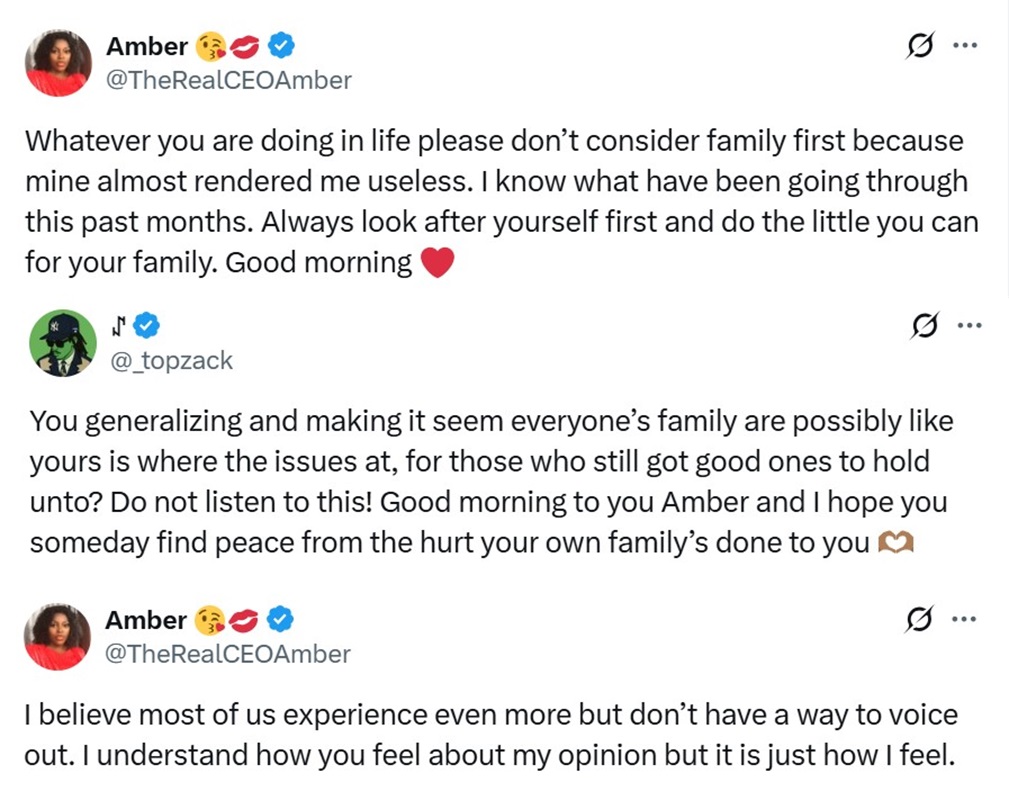Open more options on Amber's family-first tweet
This screenshot has height=800, width=1009.
(964, 46)
